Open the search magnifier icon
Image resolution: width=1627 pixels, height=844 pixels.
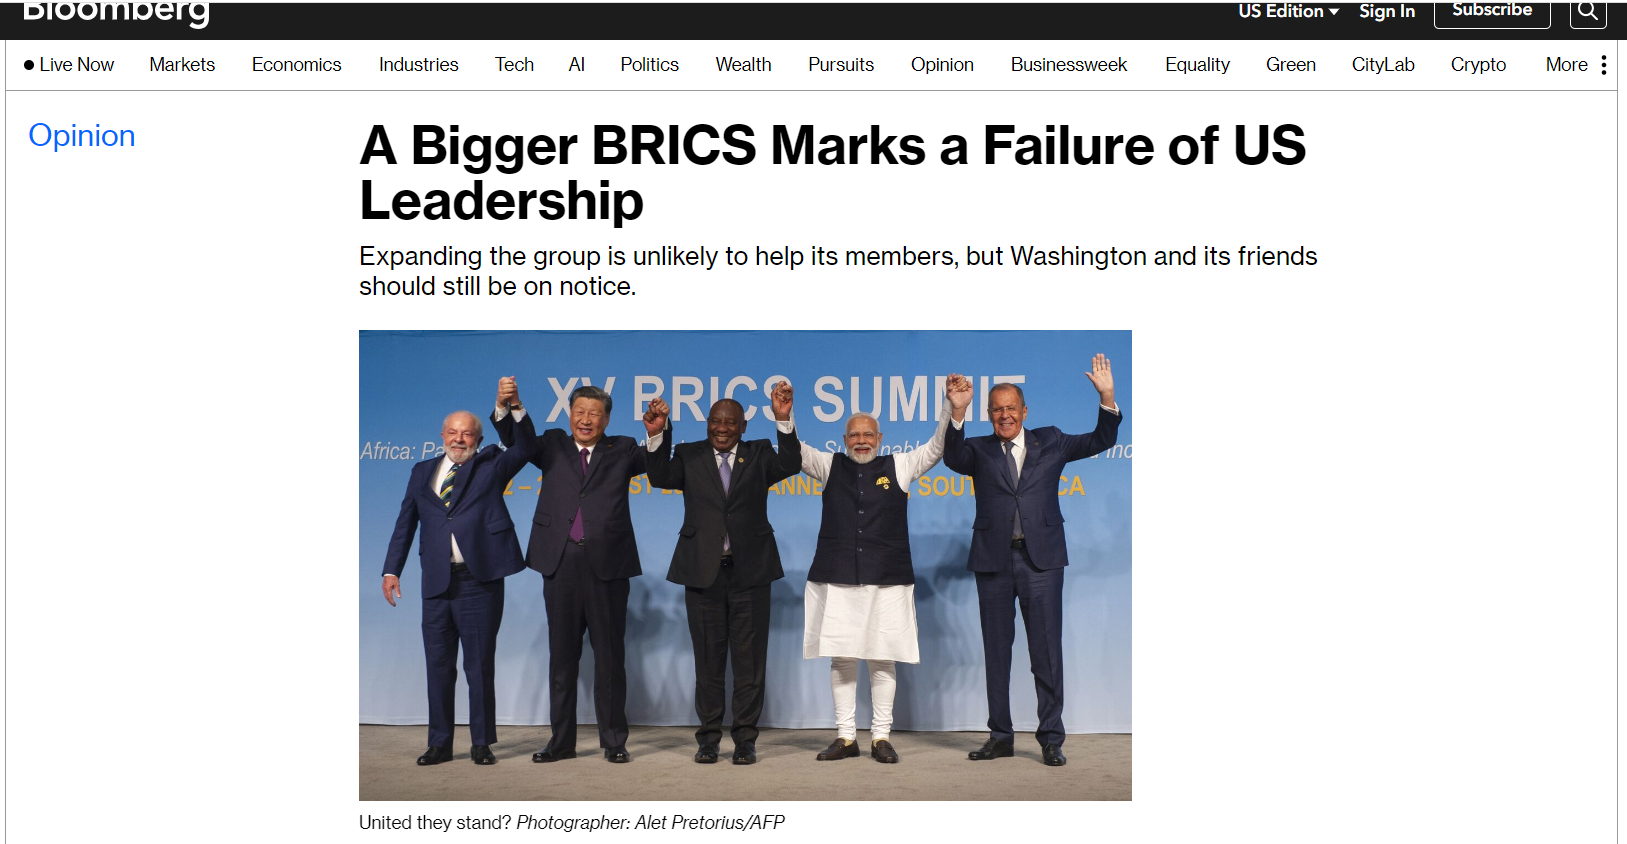tap(1587, 12)
